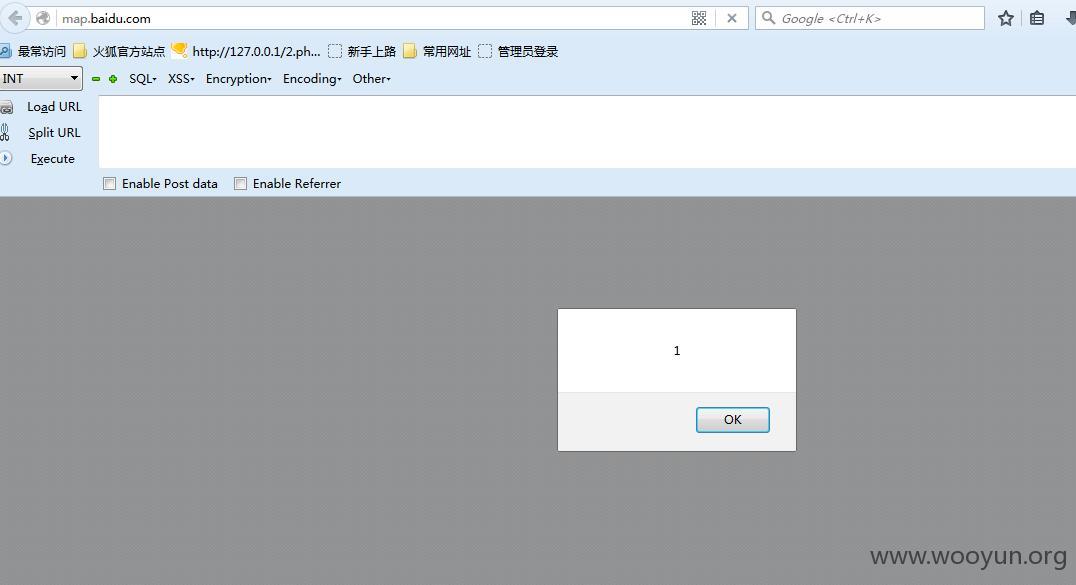The width and height of the screenshot is (1076, 585).
Task: Click the Execute button label
Action: point(52,159)
